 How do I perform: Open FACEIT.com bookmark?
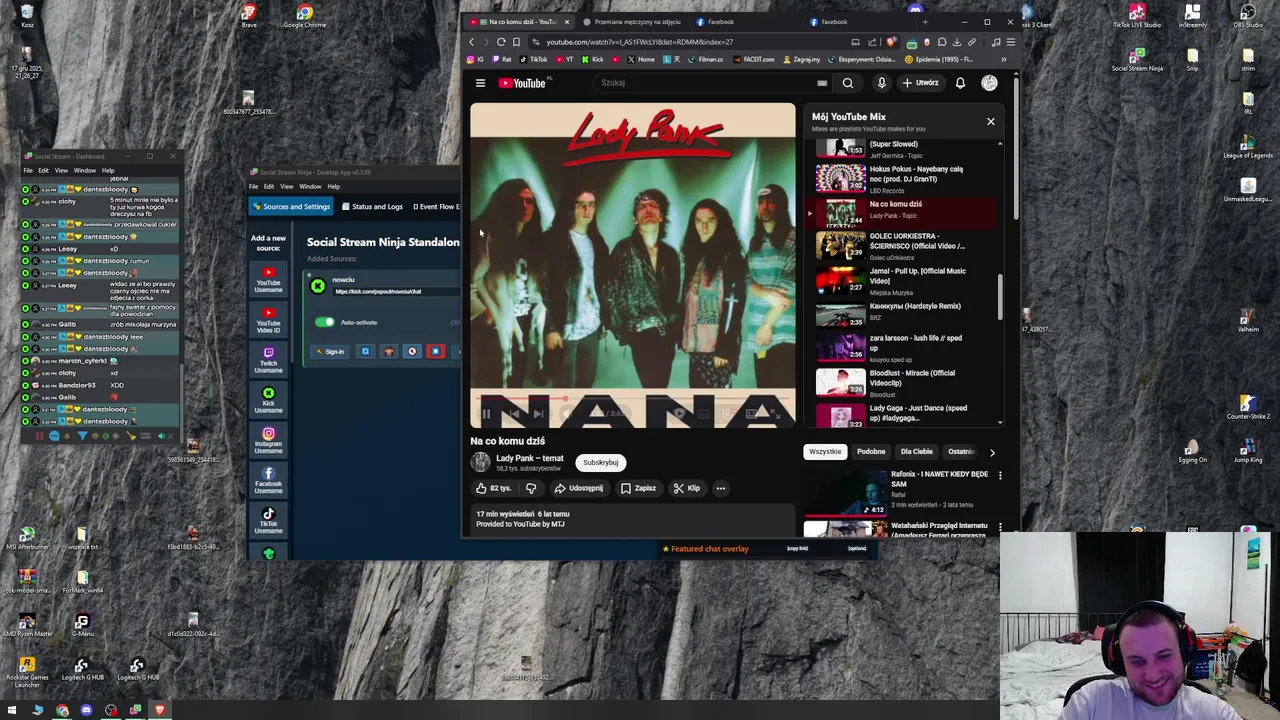(x=754, y=59)
